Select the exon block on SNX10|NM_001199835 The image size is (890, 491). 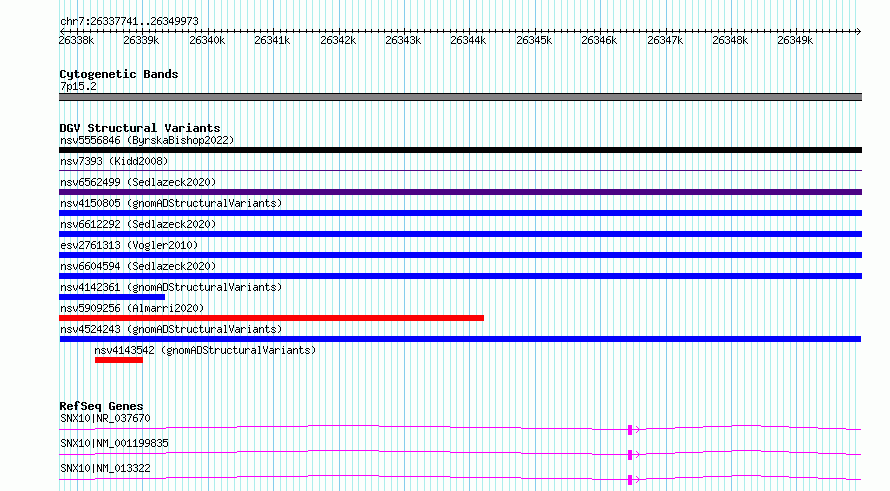coord(630,455)
